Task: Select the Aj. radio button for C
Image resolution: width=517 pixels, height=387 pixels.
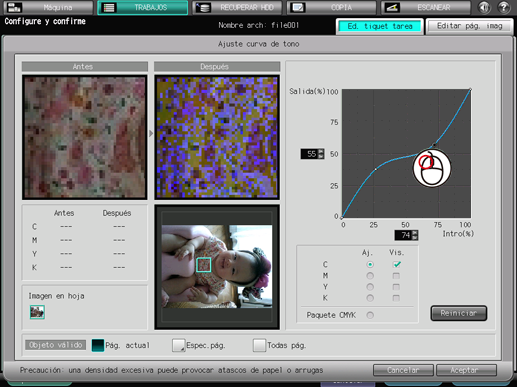Action: click(370, 264)
